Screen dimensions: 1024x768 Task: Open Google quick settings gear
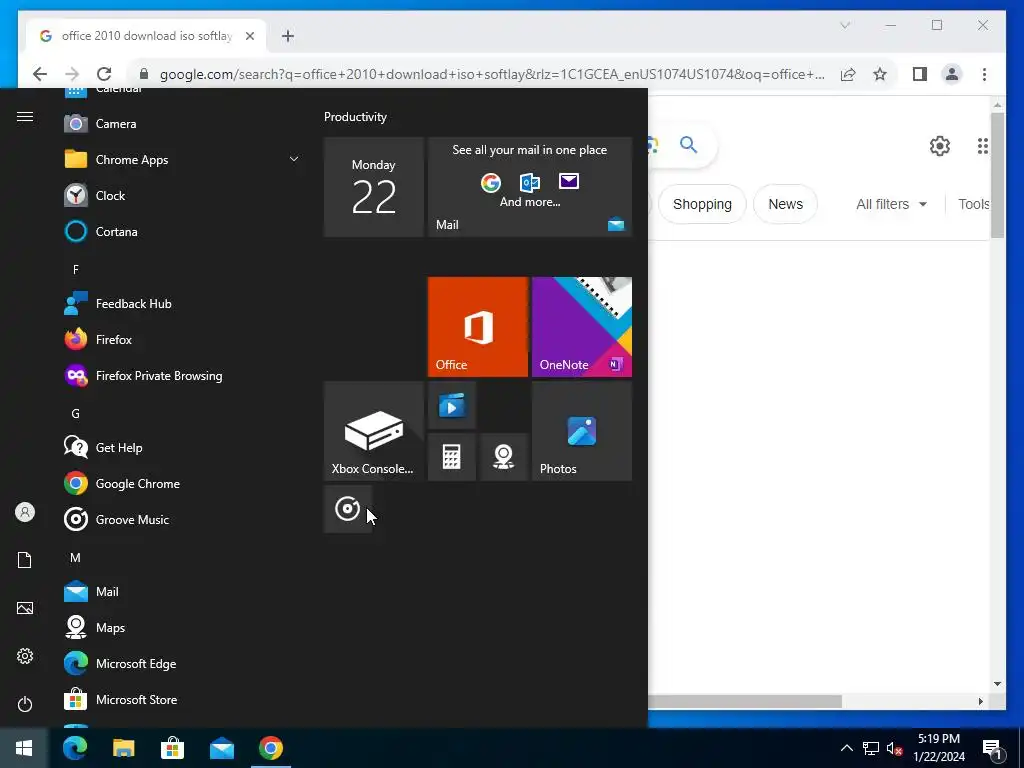[x=940, y=146]
